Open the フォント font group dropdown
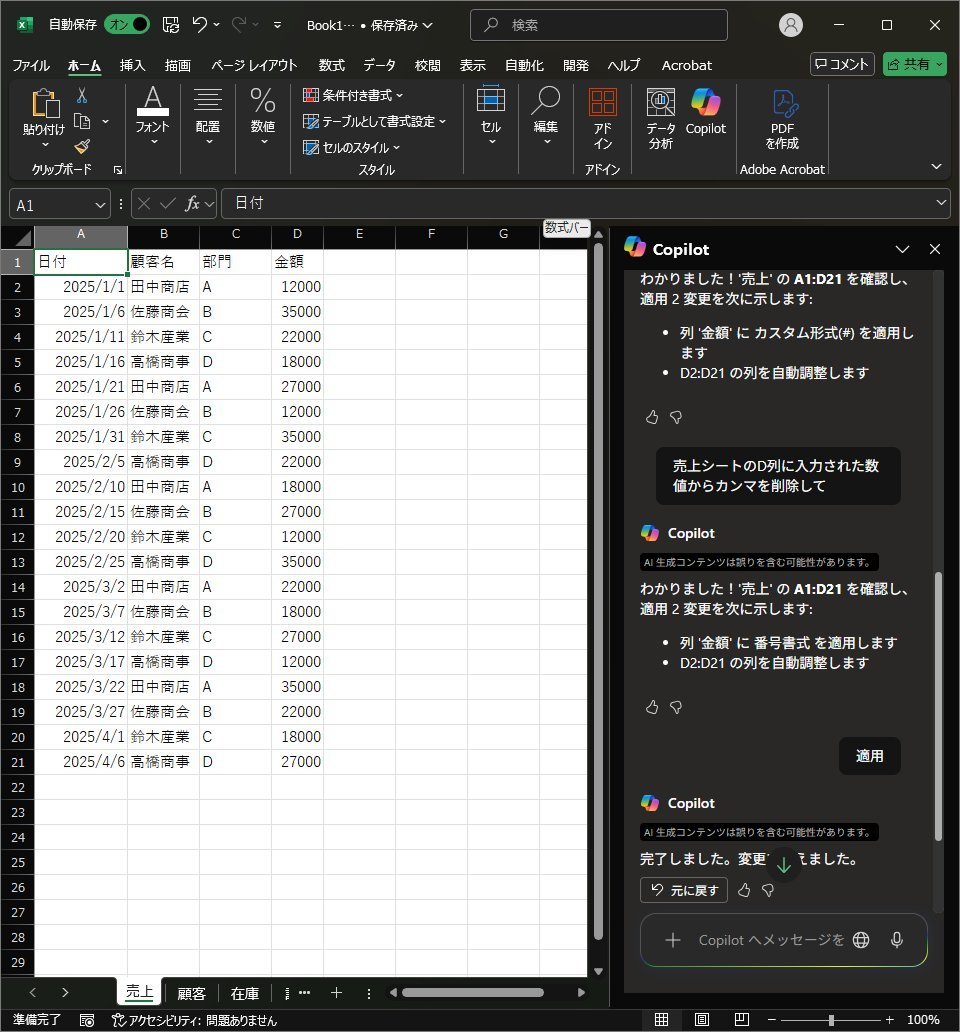Viewport: 960px width, 1032px height. 153,116
